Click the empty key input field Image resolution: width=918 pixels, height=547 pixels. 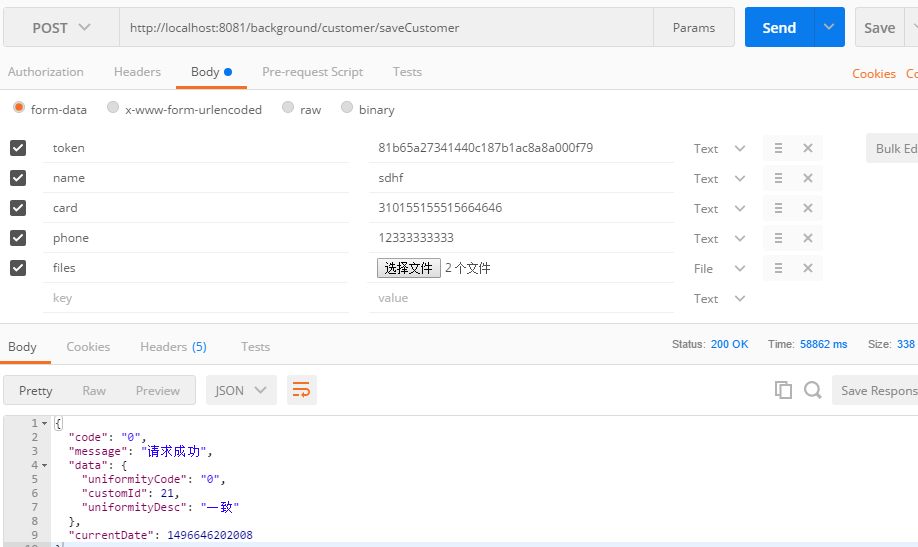coord(196,298)
